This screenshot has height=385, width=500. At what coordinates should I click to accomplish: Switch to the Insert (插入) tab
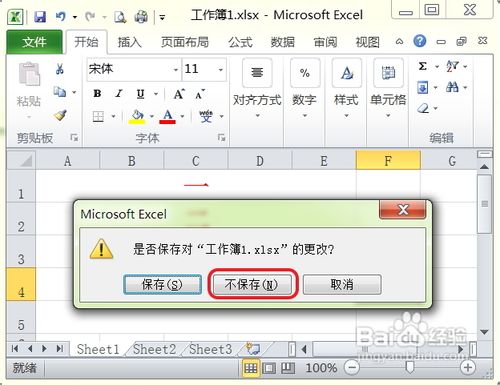coord(129,42)
